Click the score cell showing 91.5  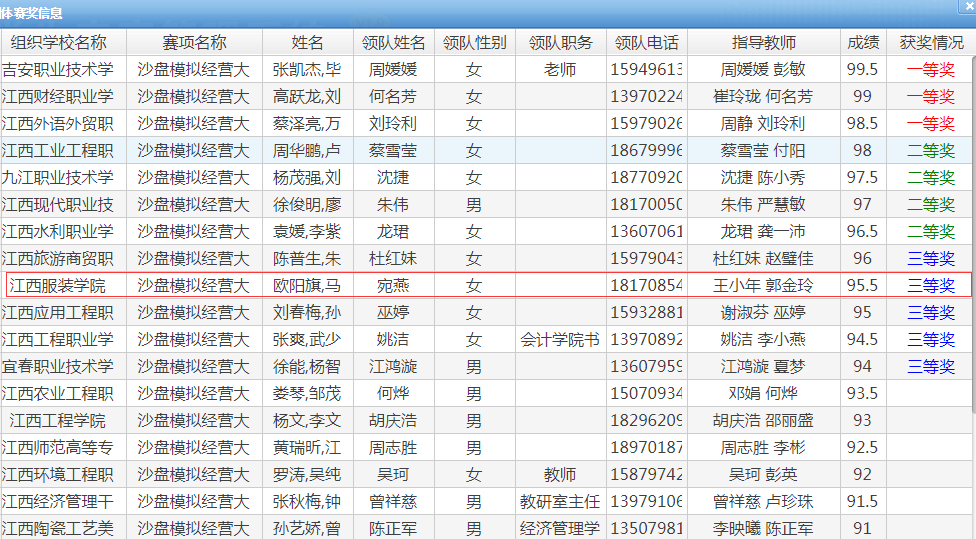tap(862, 501)
